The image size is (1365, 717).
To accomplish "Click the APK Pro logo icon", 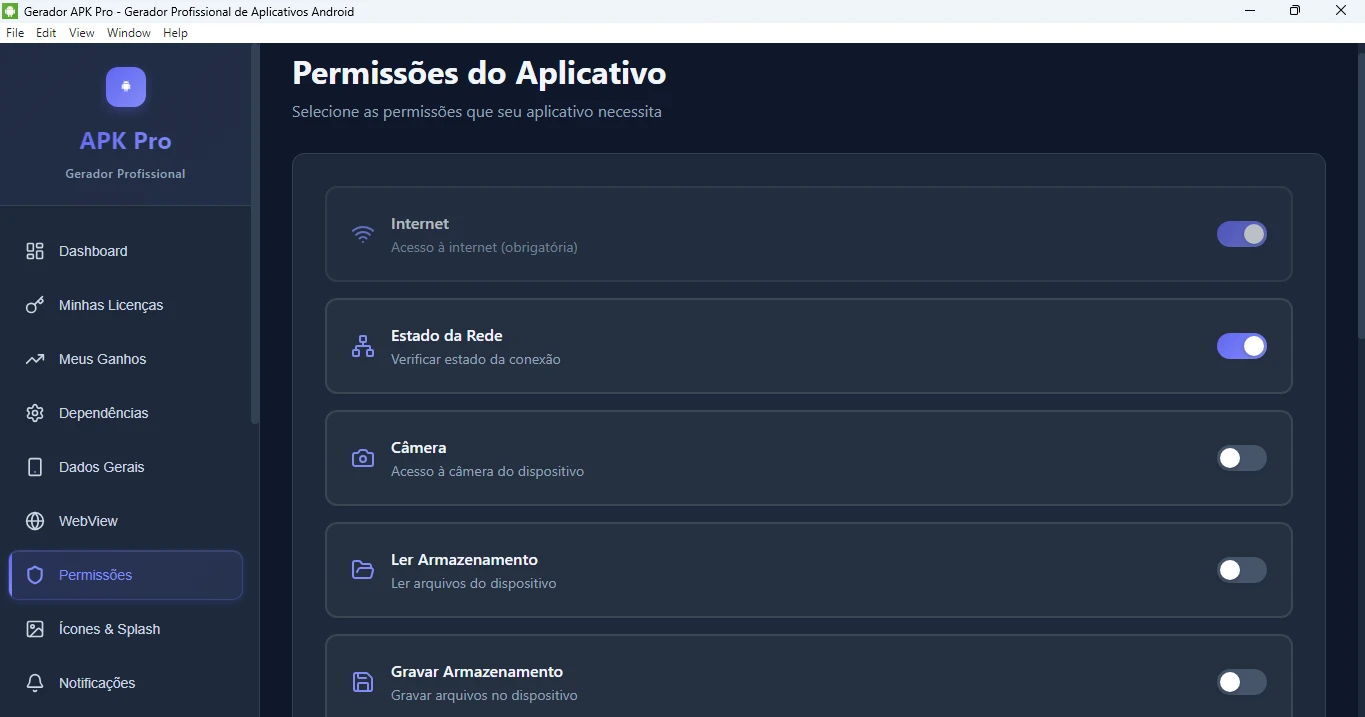I will (x=126, y=87).
